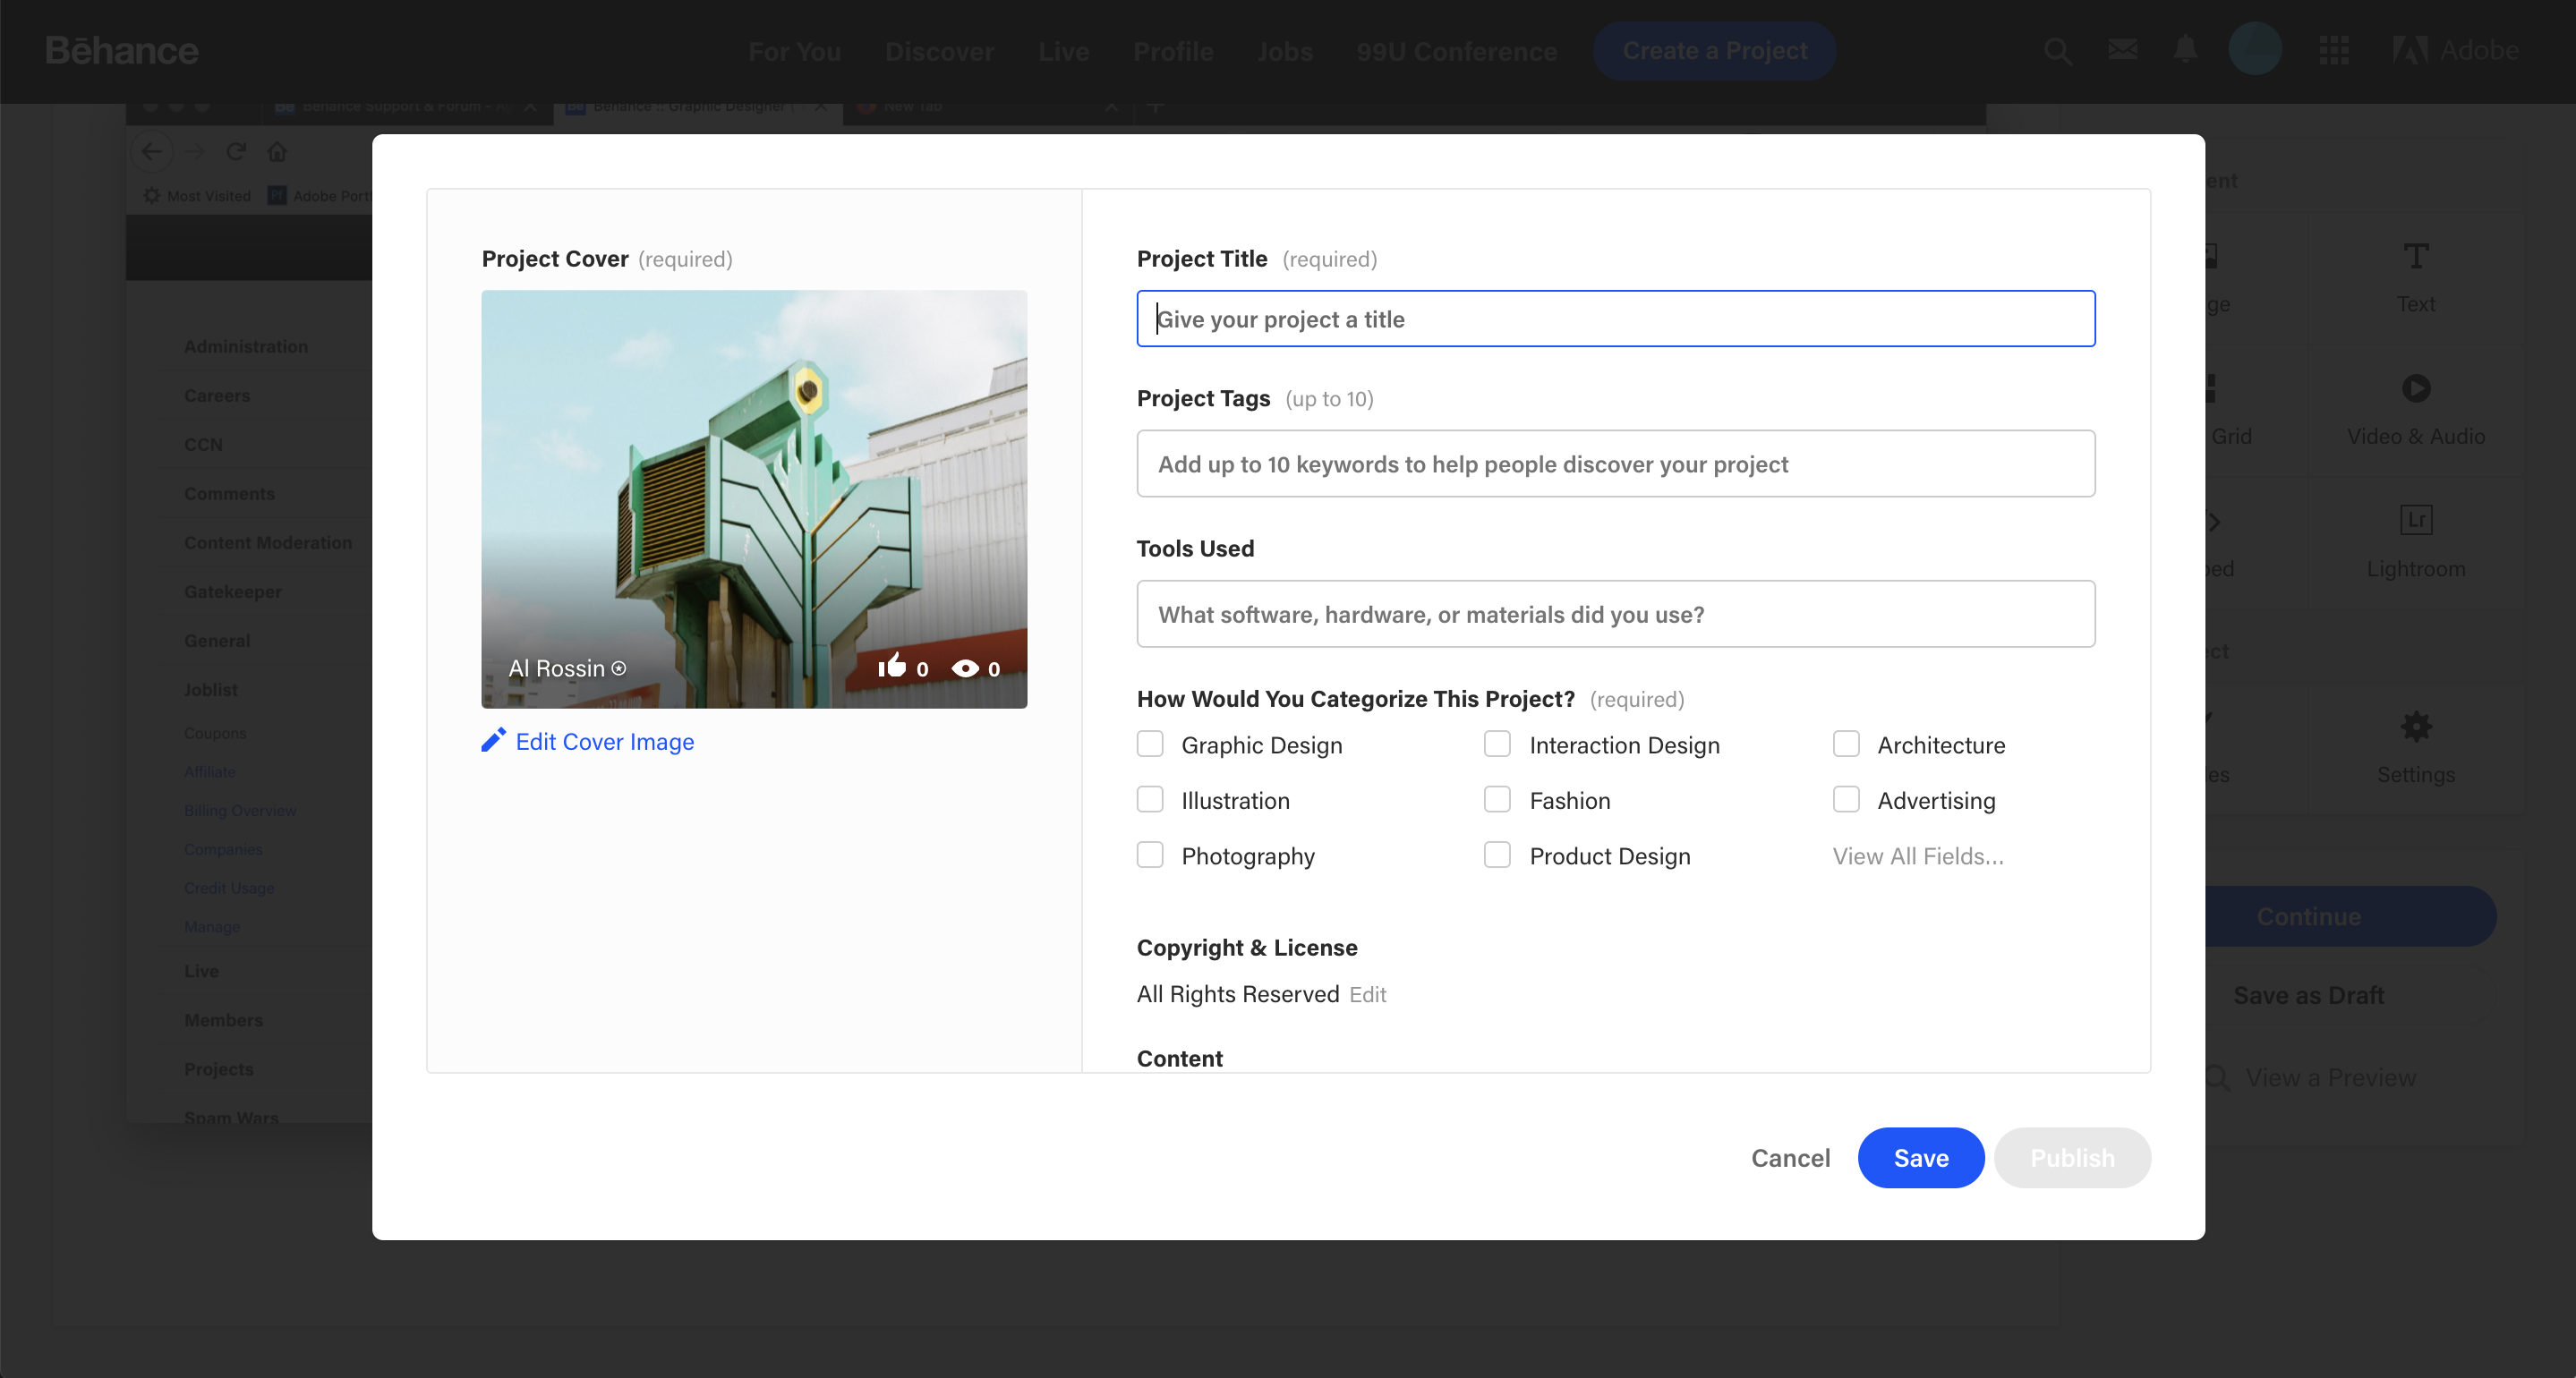The height and width of the screenshot is (1378, 2576).
Task: Click the project title input field
Action: tap(1616, 317)
